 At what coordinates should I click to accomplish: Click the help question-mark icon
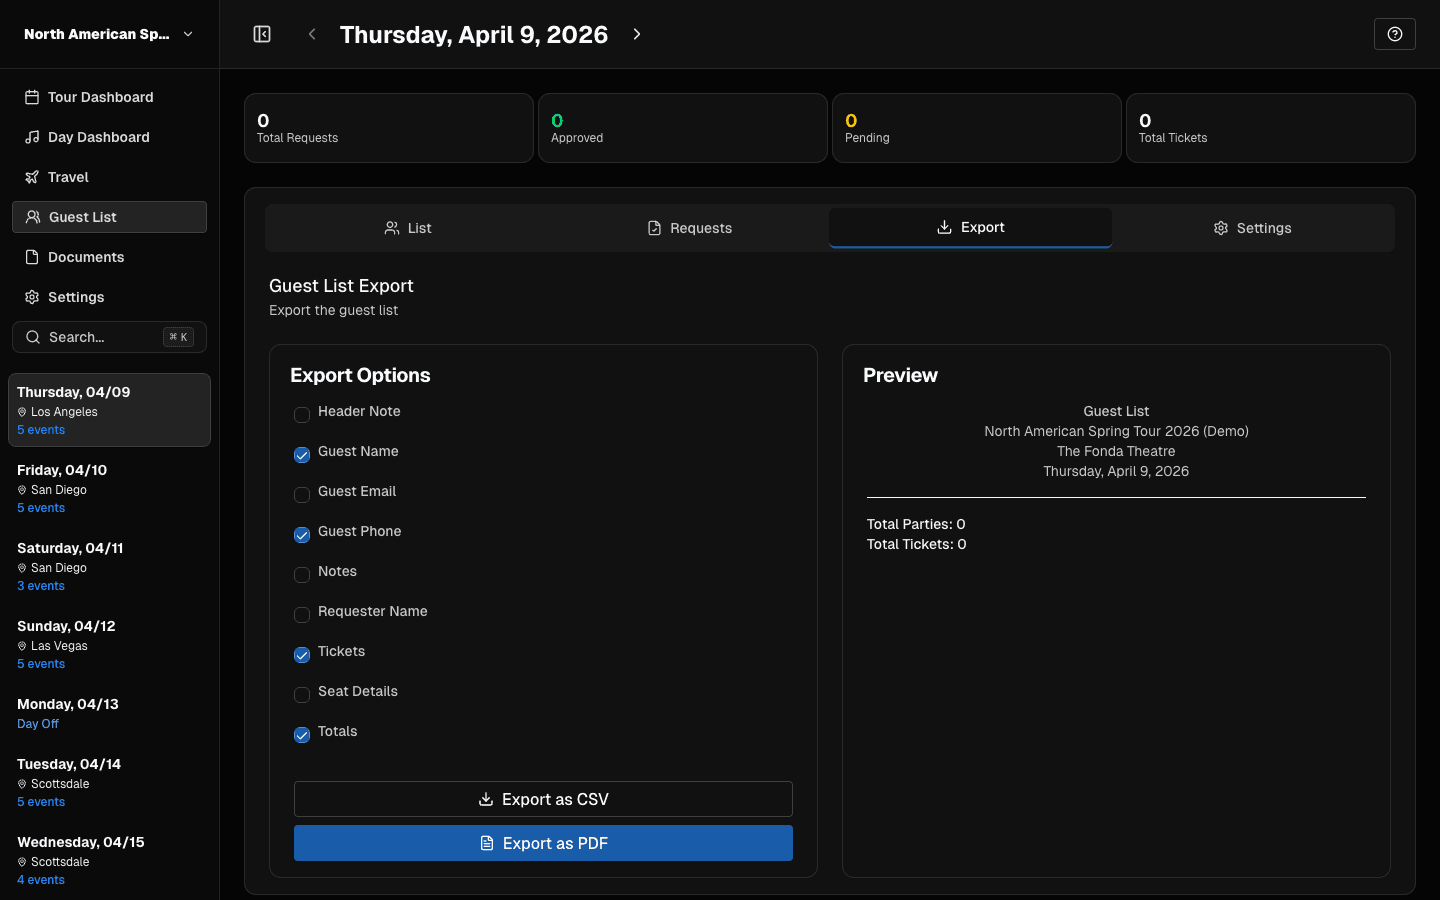(x=1394, y=33)
